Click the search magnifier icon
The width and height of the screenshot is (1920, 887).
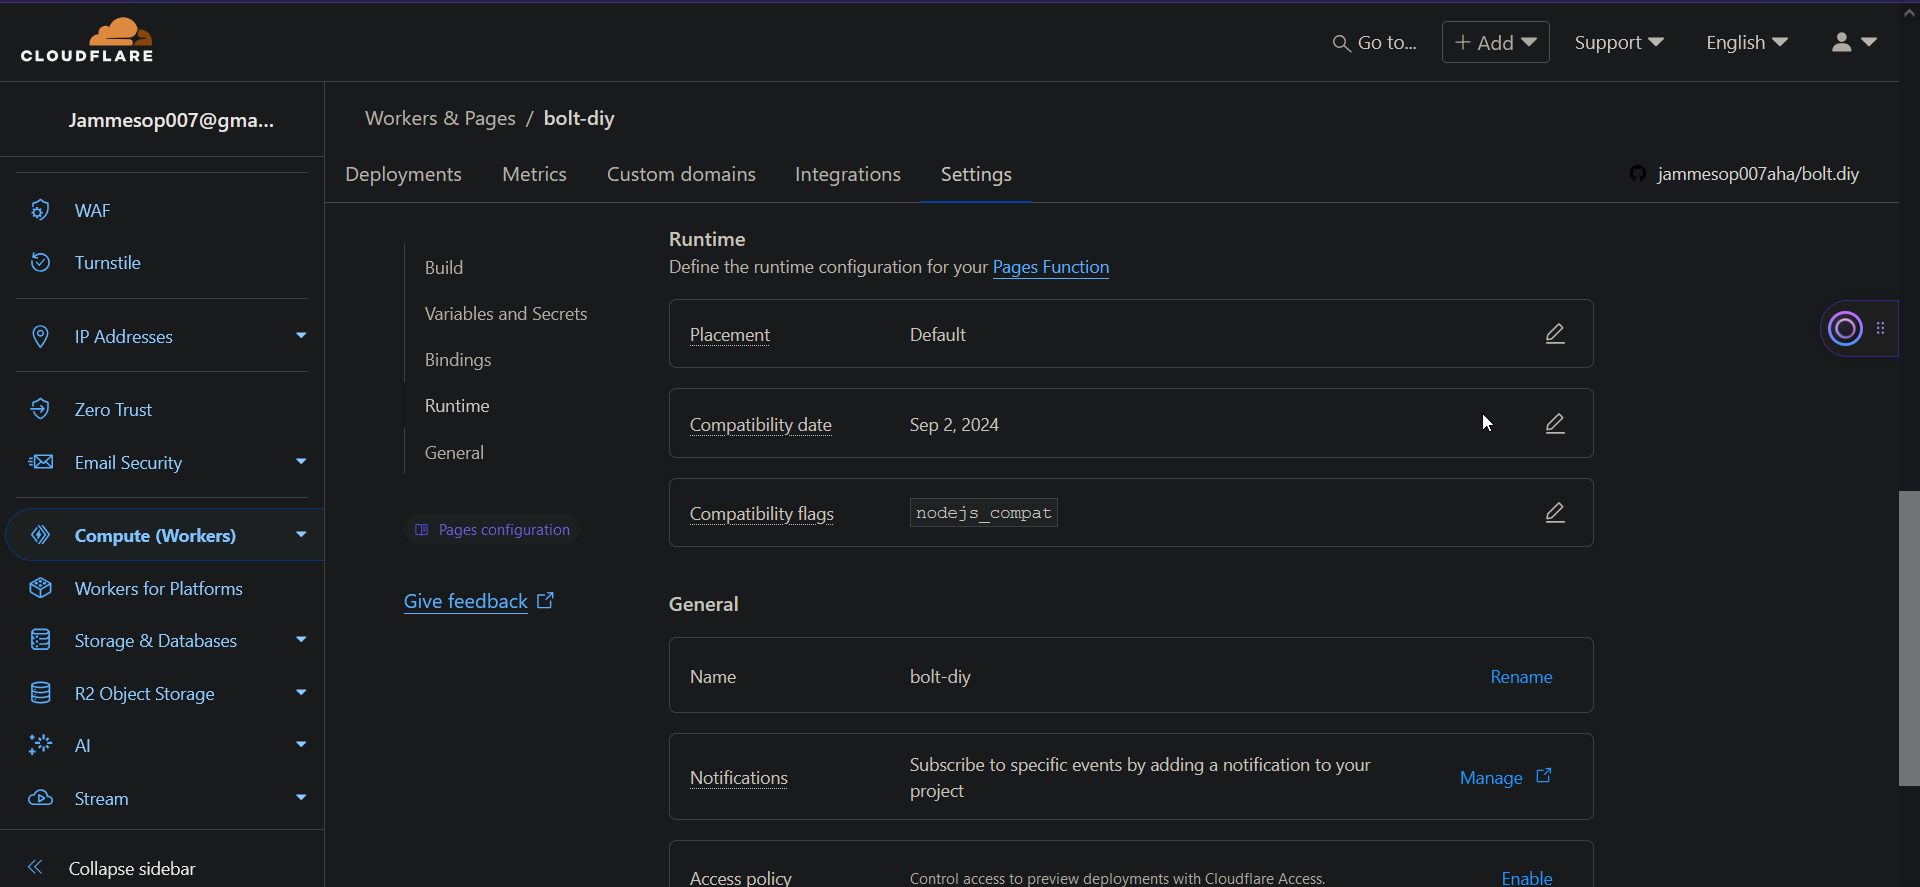coord(1341,43)
